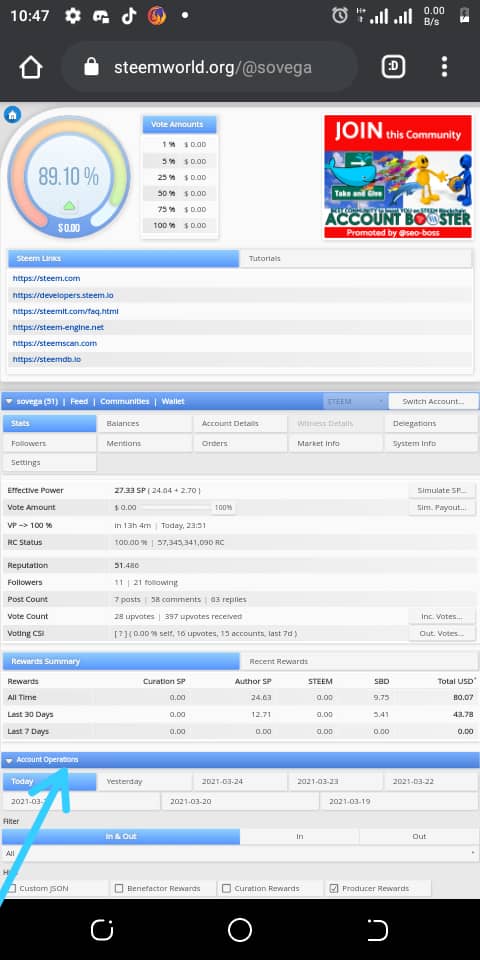Open the browser three-dot menu
This screenshot has width=480, height=960.
pos(444,67)
